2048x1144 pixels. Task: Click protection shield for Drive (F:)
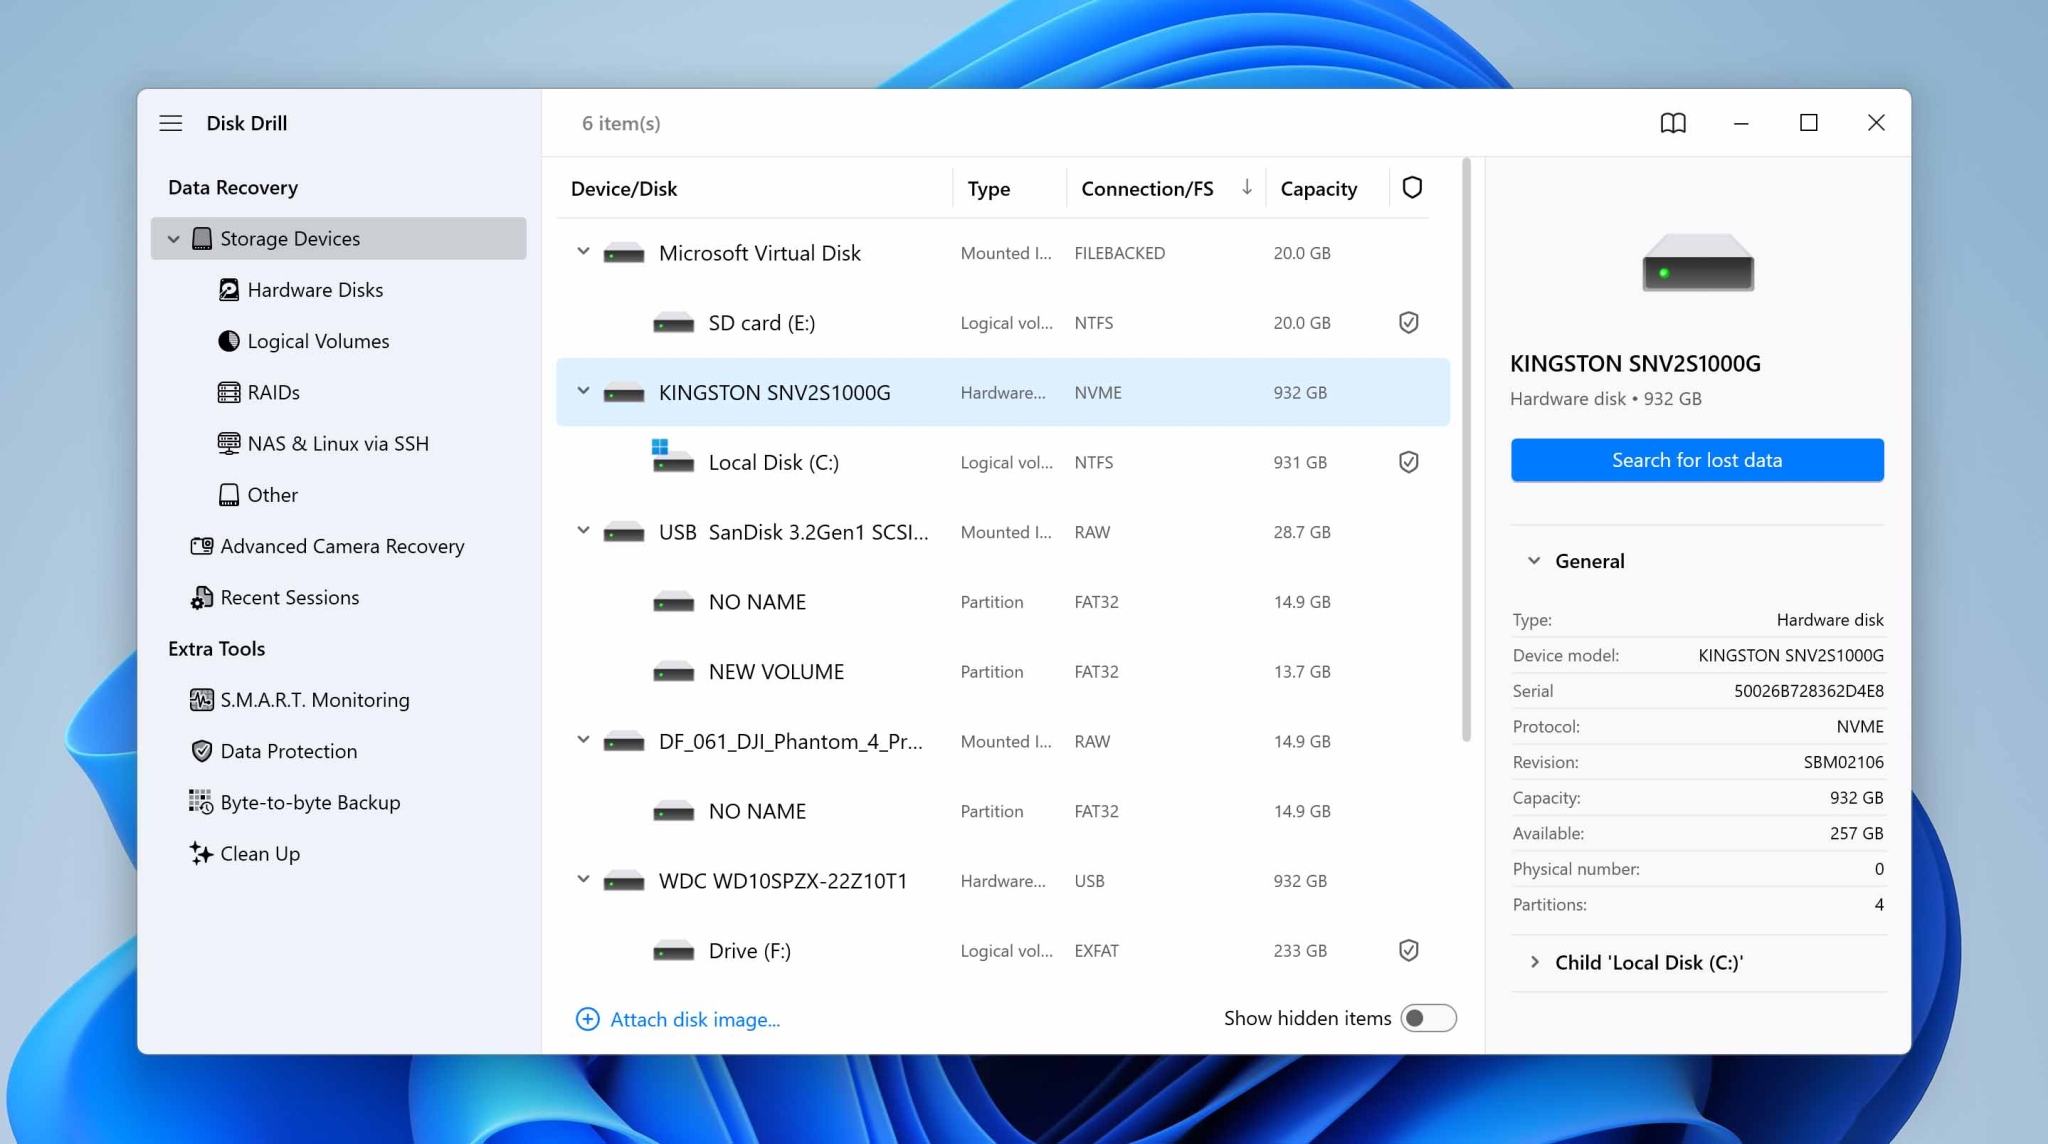[1408, 950]
